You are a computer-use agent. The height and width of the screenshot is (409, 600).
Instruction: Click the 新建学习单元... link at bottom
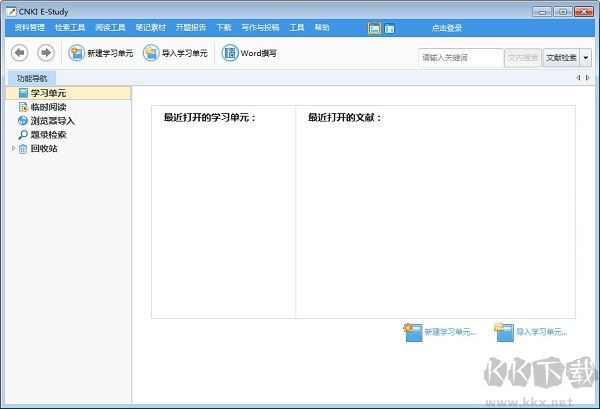coord(449,331)
